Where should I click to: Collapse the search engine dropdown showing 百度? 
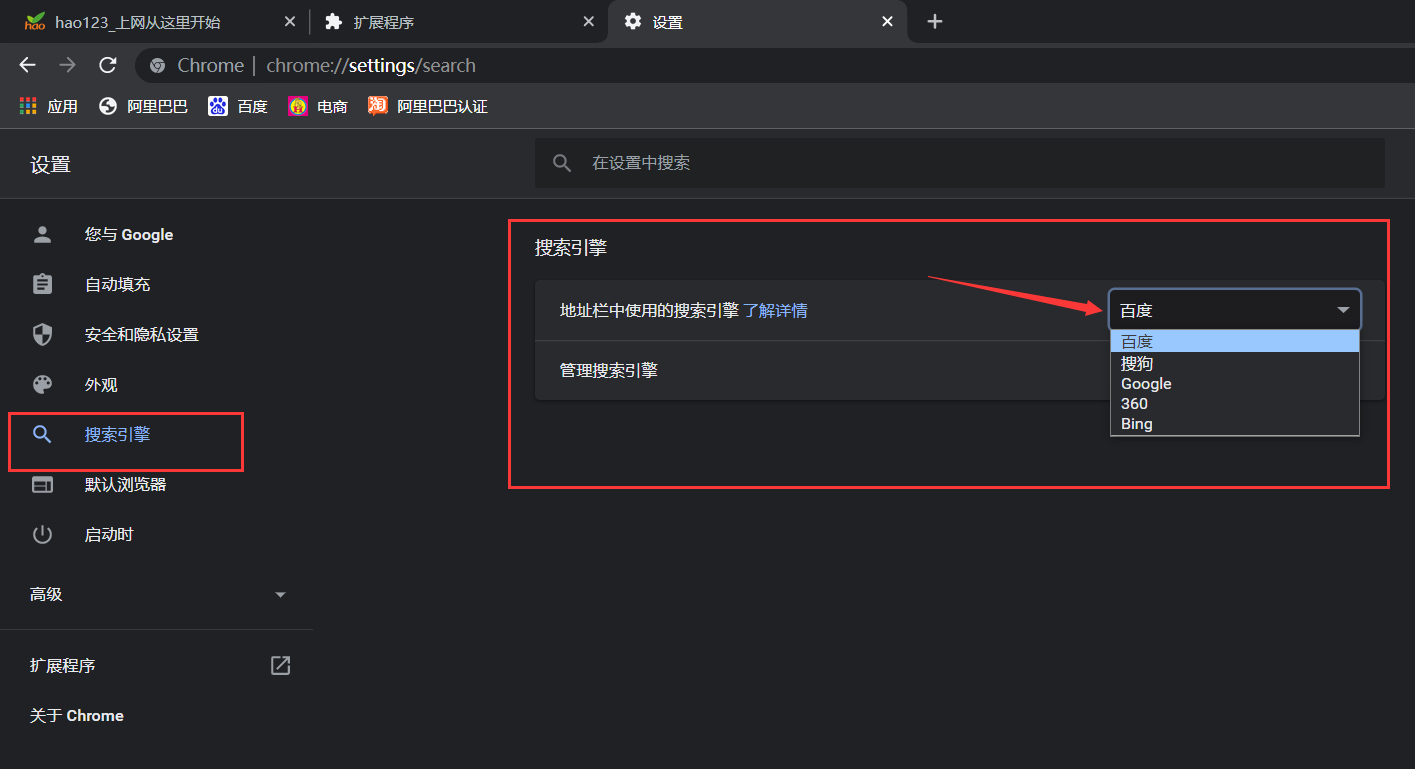(x=1235, y=310)
